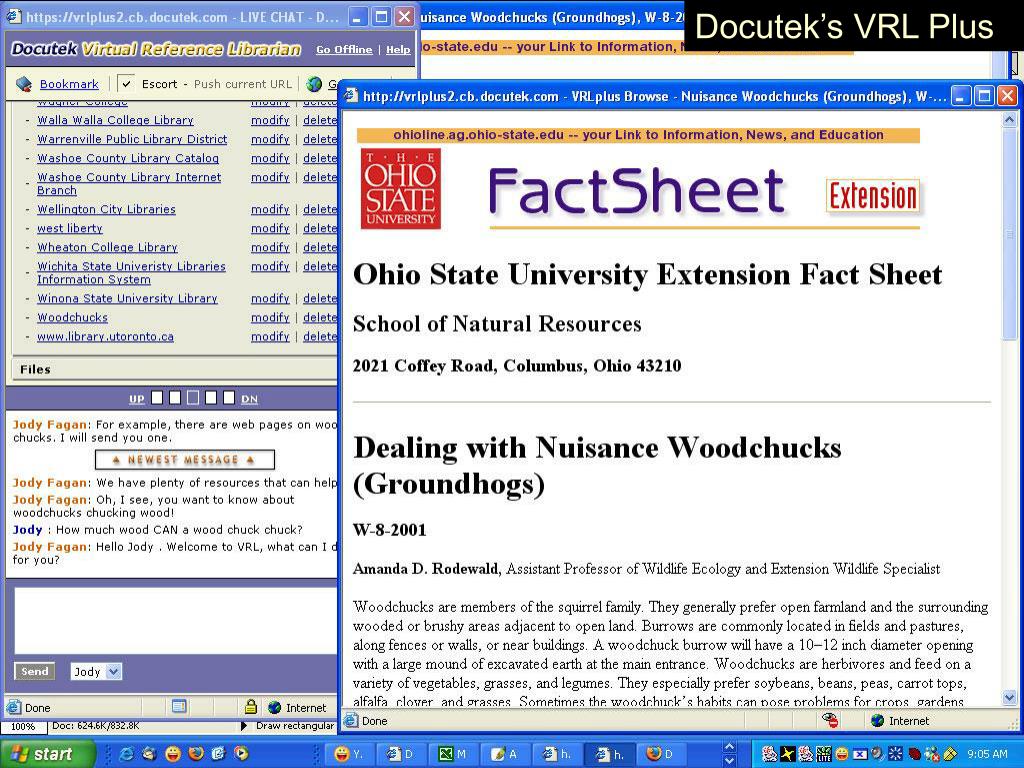The width and height of the screenshot is (1024, 768).
Task: Open Warrenville Public Library District link
Action: 132,139
